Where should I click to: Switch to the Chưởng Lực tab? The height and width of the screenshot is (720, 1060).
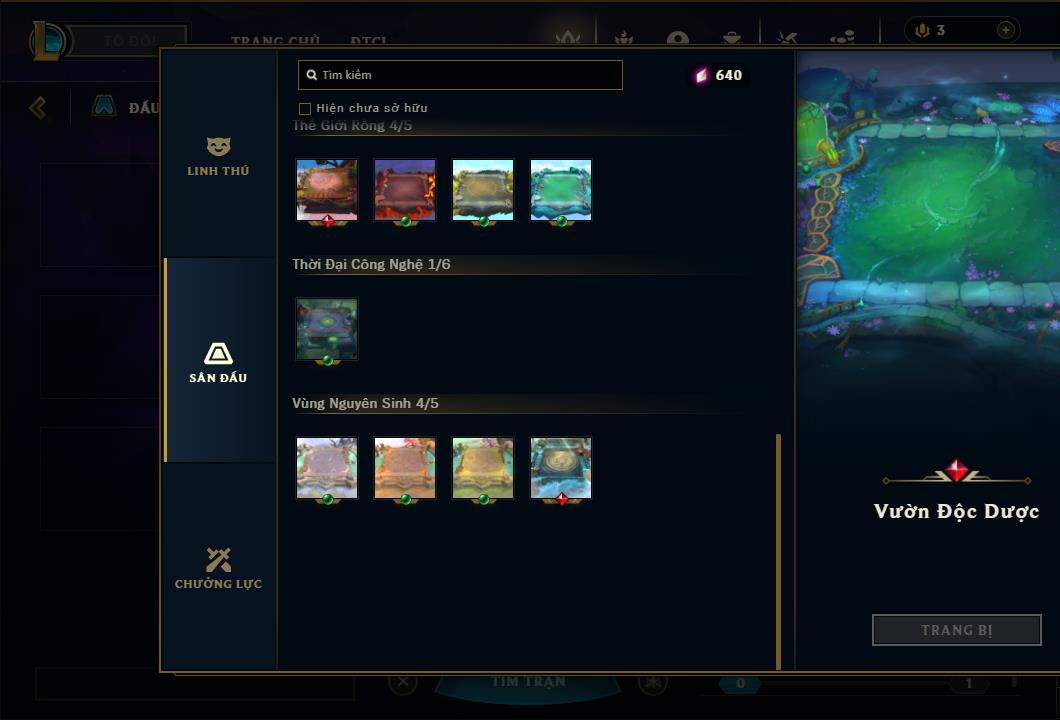[218, 569]
